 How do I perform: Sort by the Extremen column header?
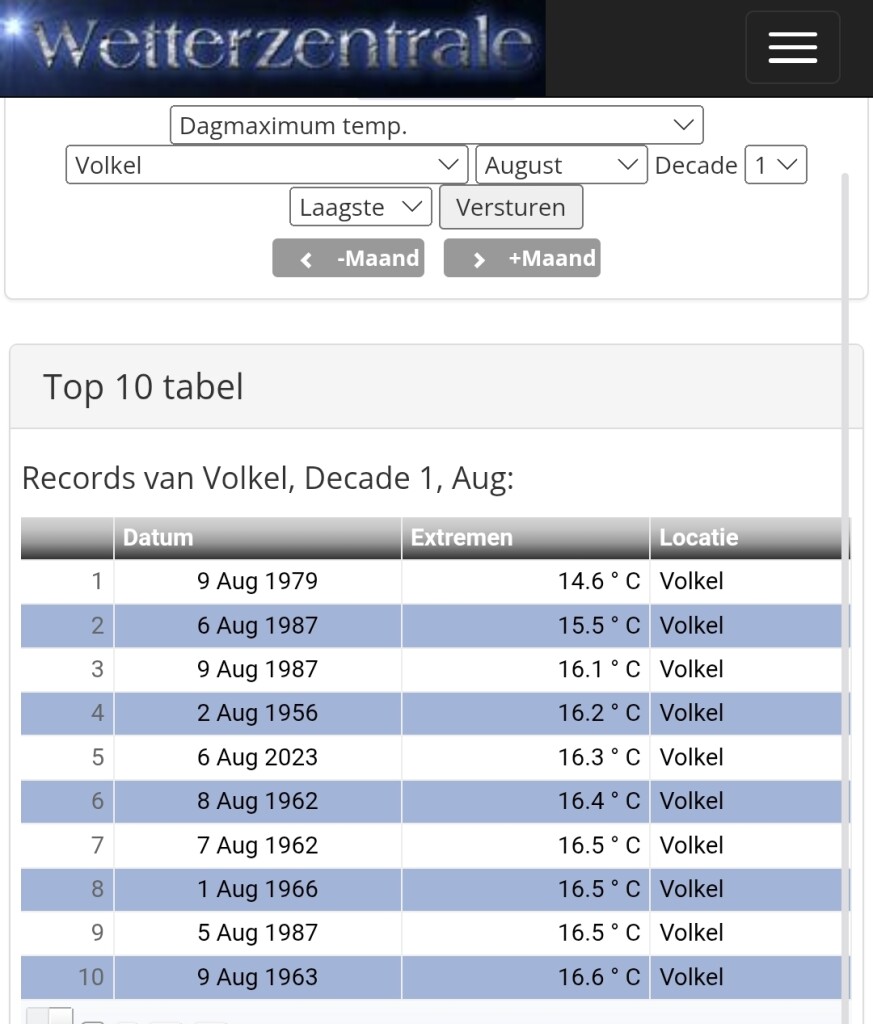point(526,537)
